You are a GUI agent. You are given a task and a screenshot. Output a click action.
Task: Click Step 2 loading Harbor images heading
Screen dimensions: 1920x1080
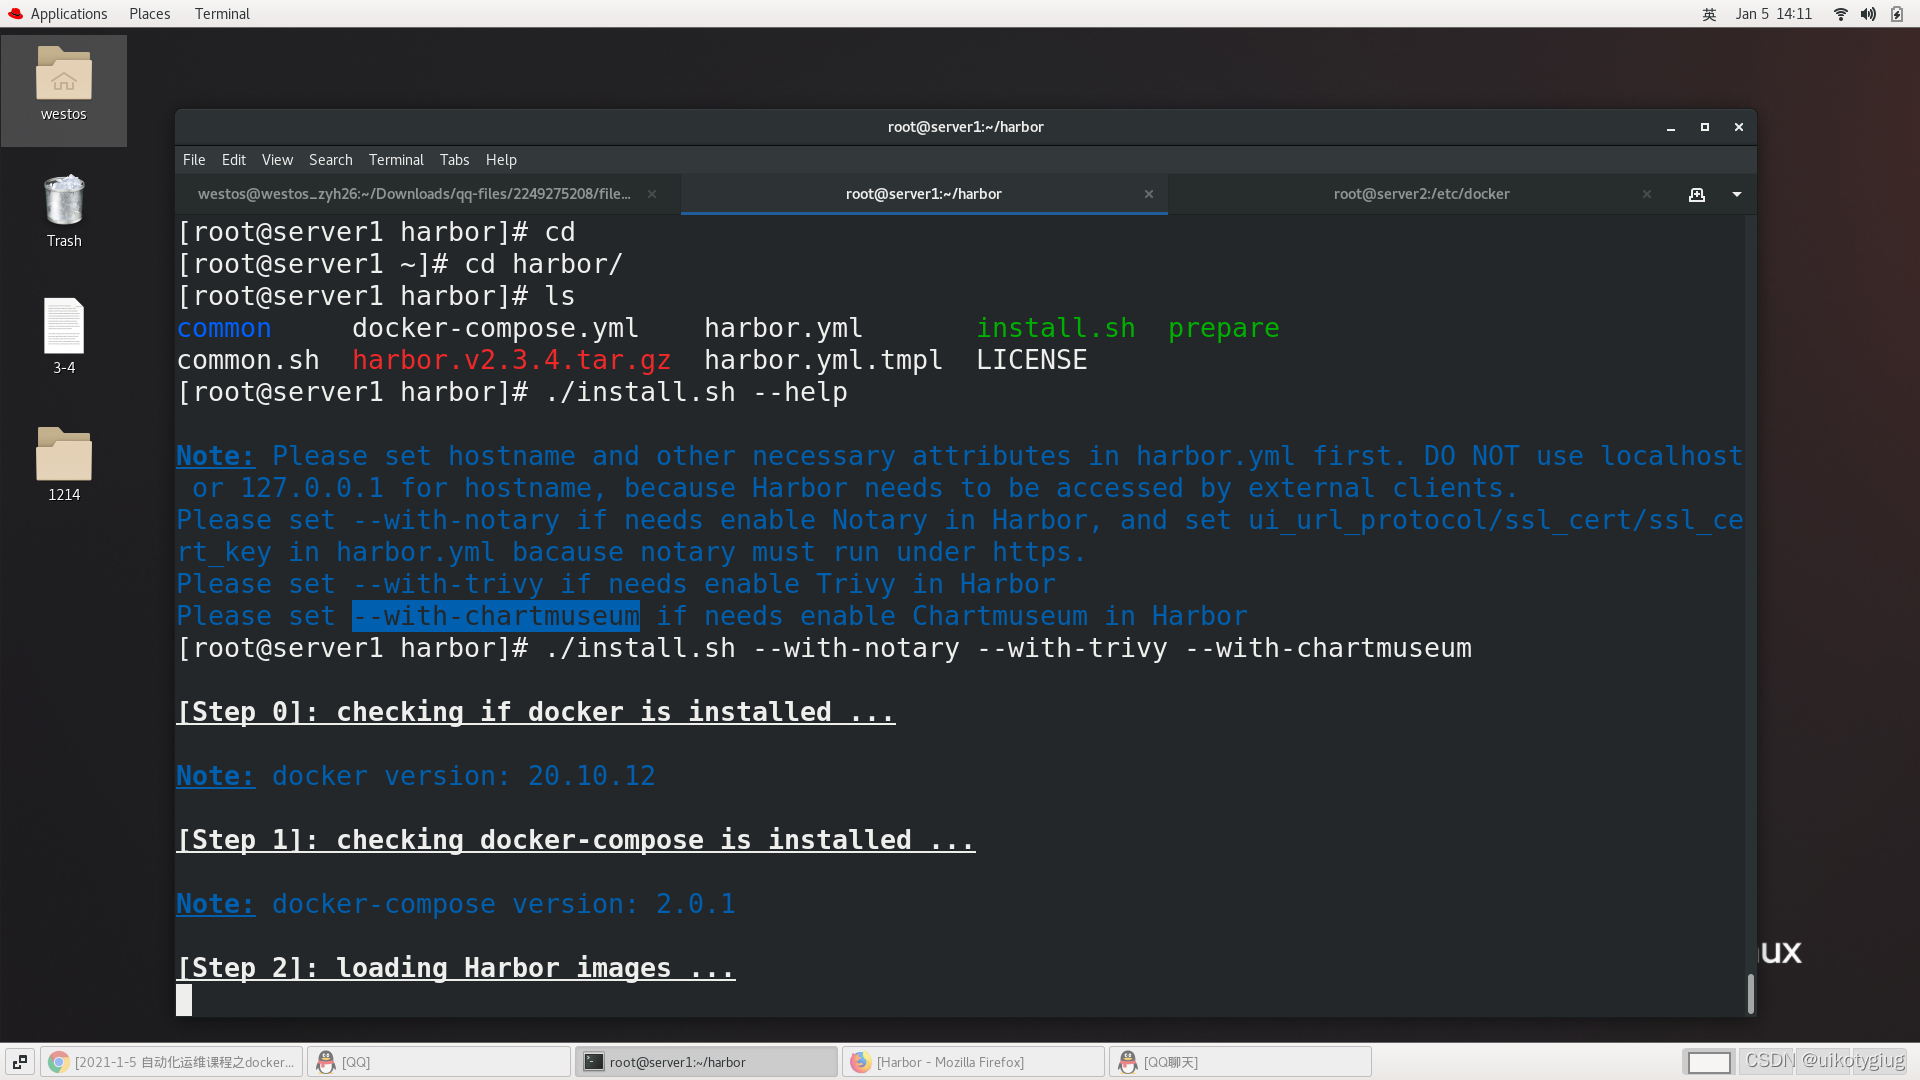[x=456, y=968]
